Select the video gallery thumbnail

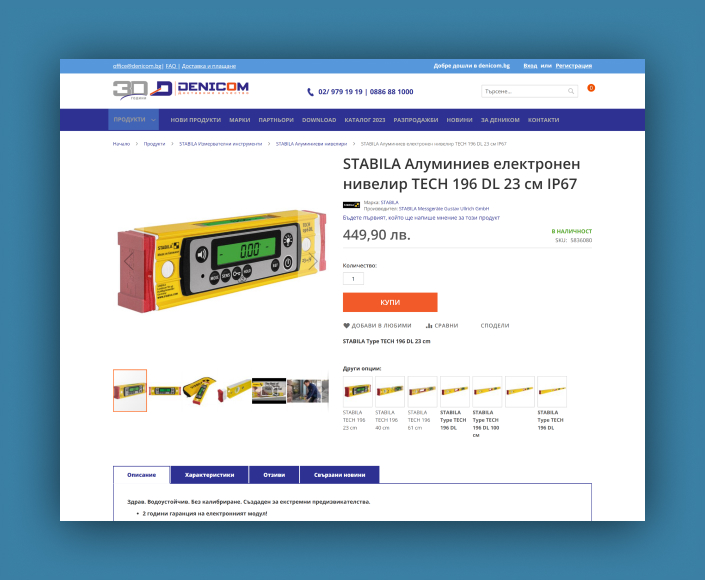(269, 390)
